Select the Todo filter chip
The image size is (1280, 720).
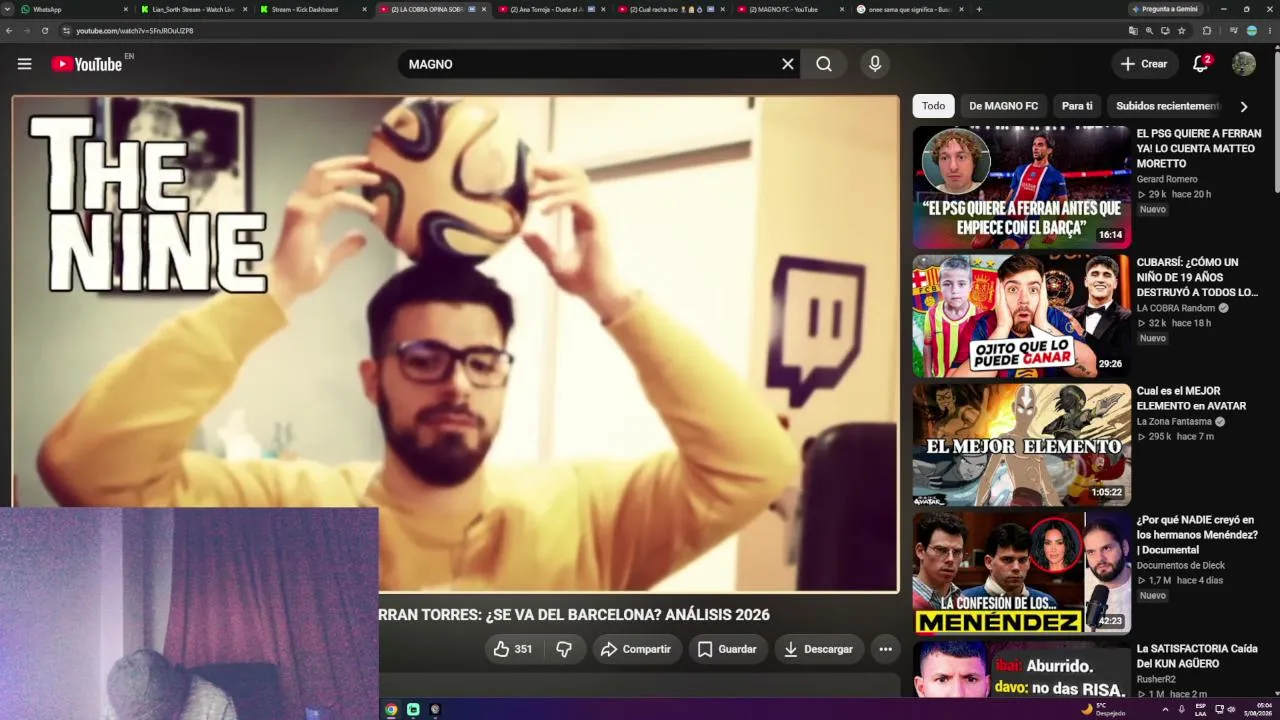coord(933,106)
